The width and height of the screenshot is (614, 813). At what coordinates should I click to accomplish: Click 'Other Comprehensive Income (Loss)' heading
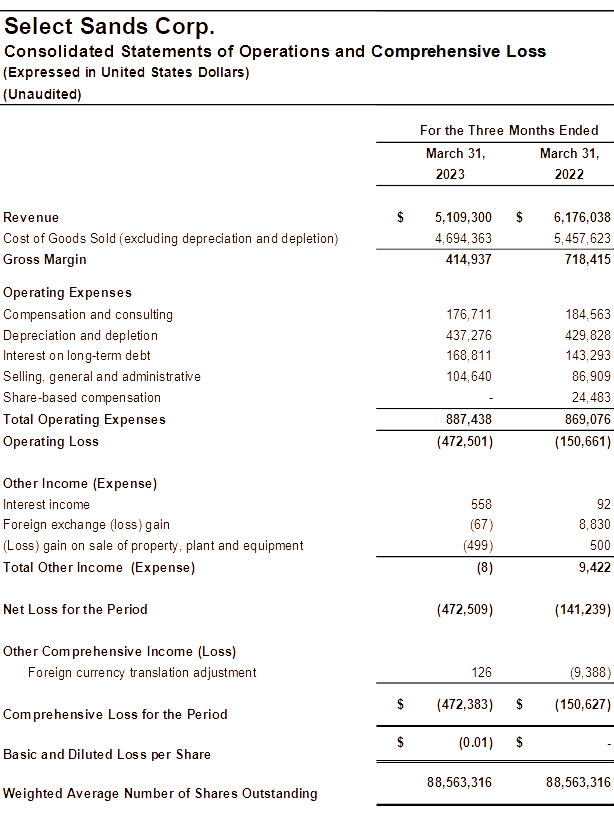pyautogui.click(x=119, y=652)
